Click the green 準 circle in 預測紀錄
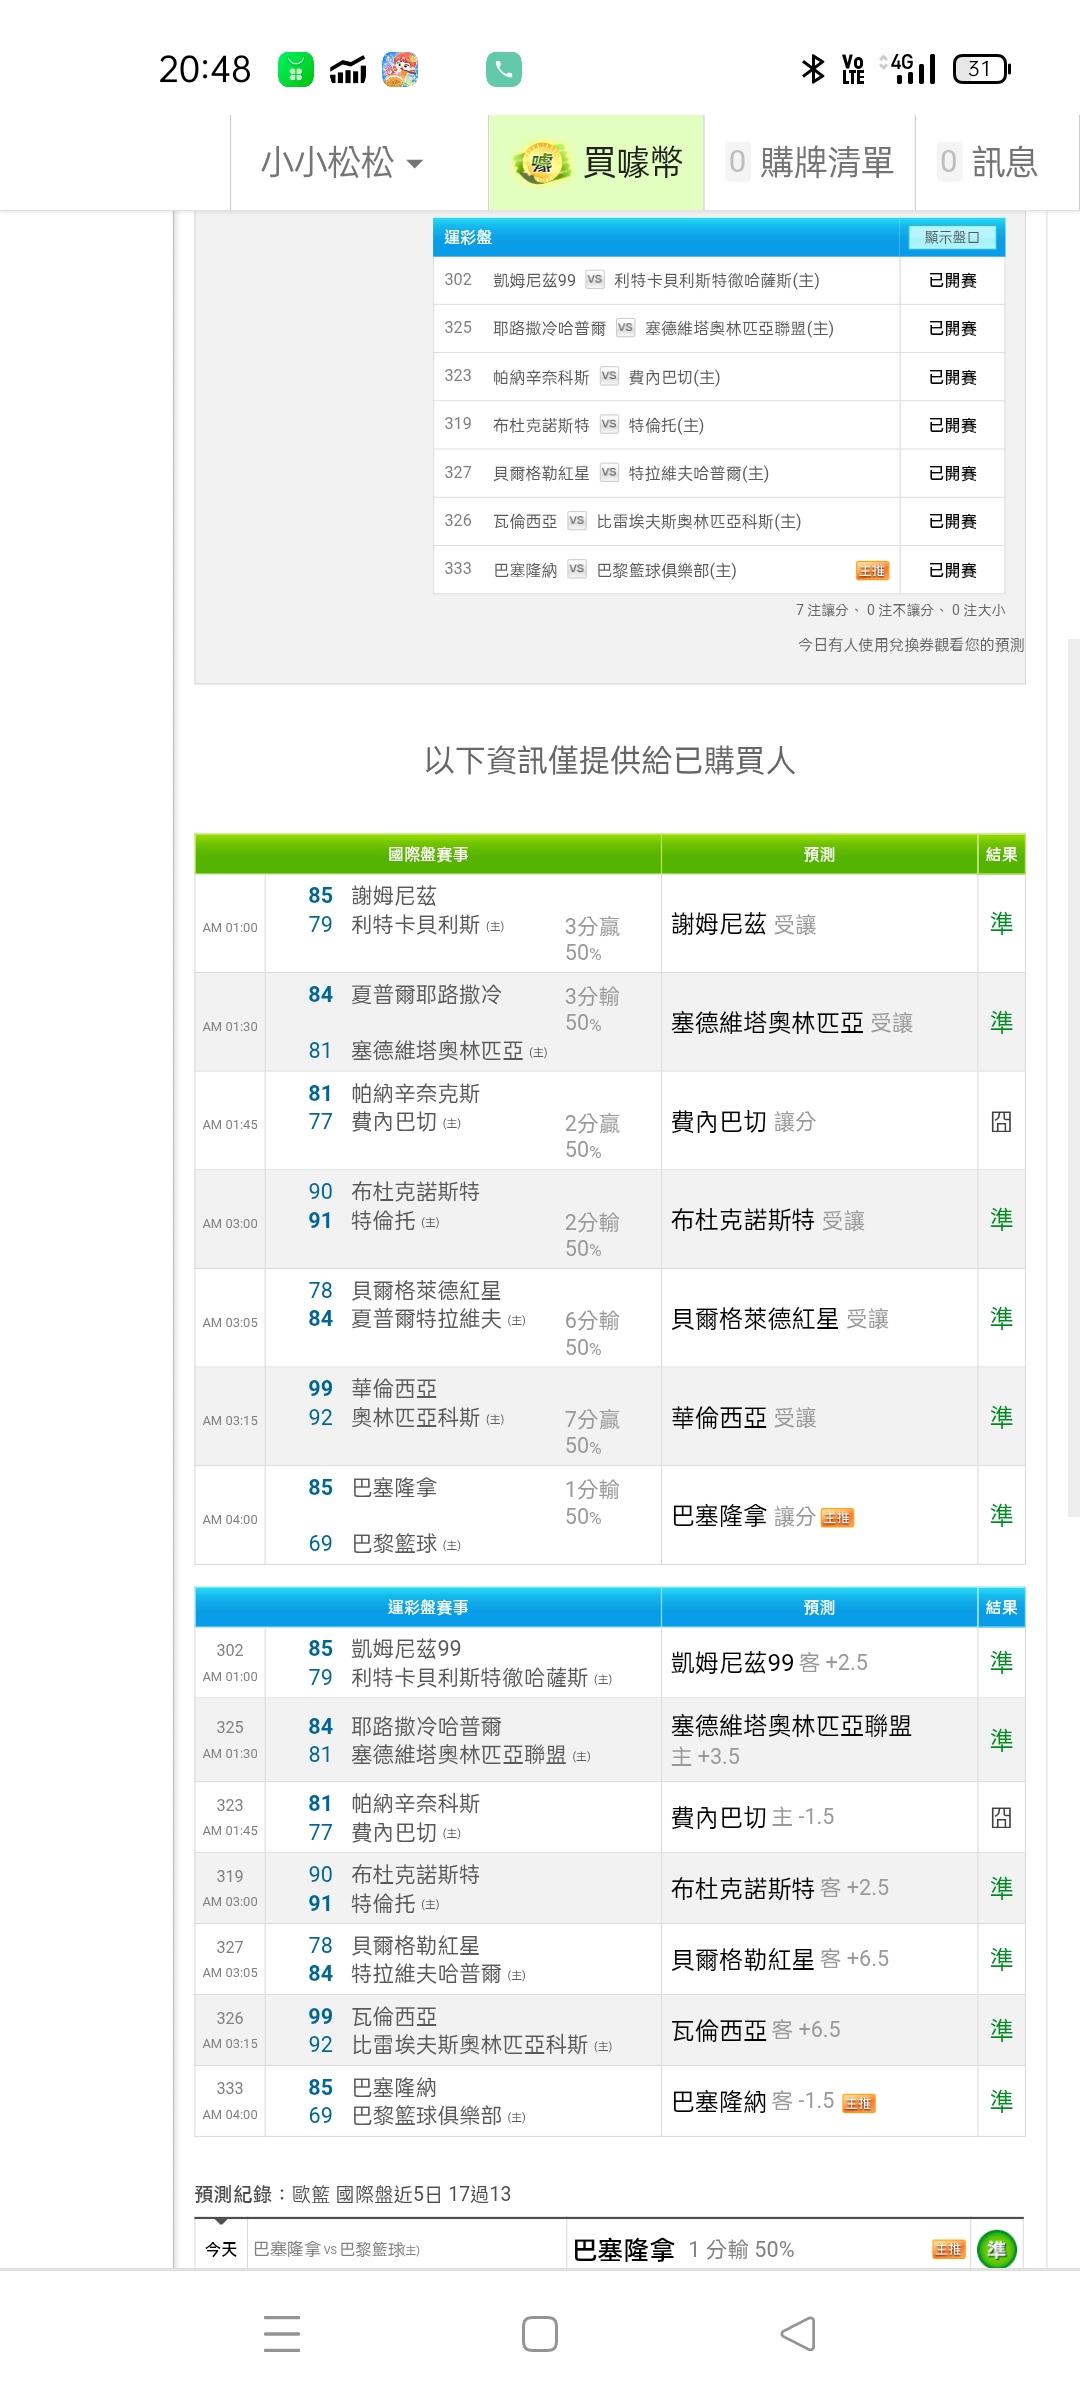1080x2400 pixels. [x=997, y=2250]
